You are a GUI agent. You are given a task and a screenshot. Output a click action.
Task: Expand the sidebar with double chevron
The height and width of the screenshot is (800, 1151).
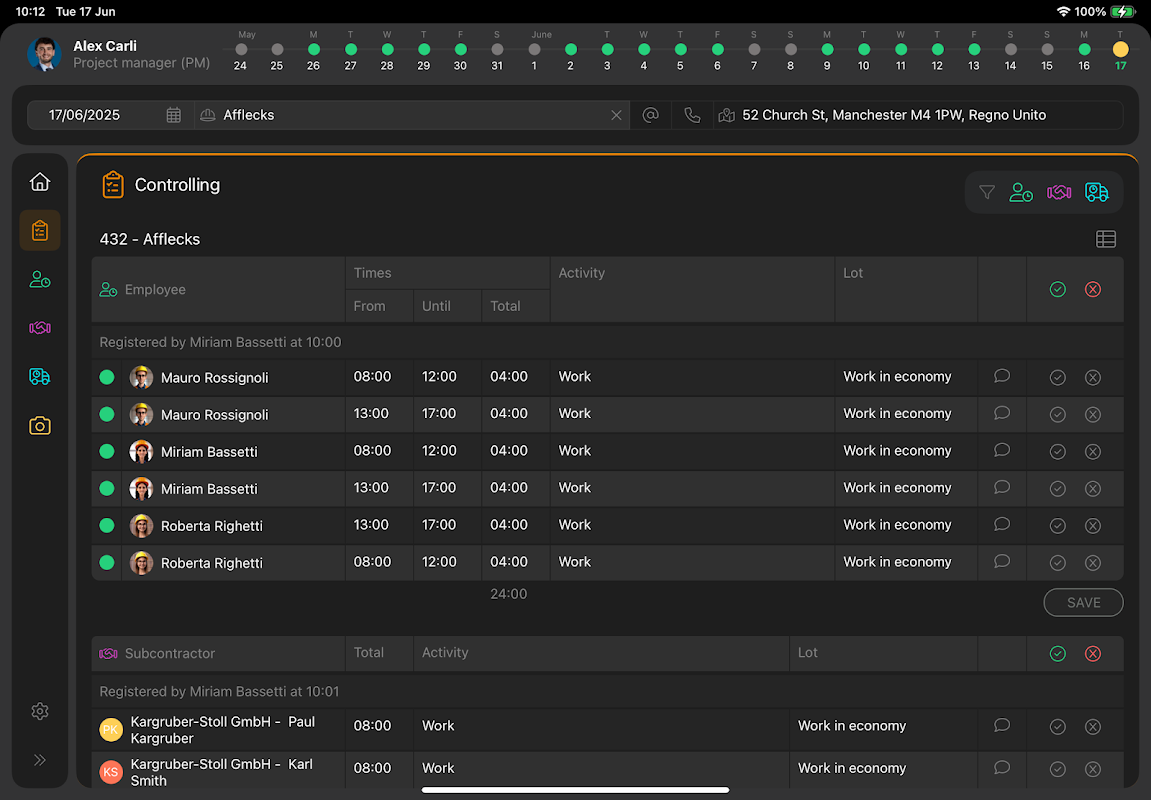(x=40, y=760)
